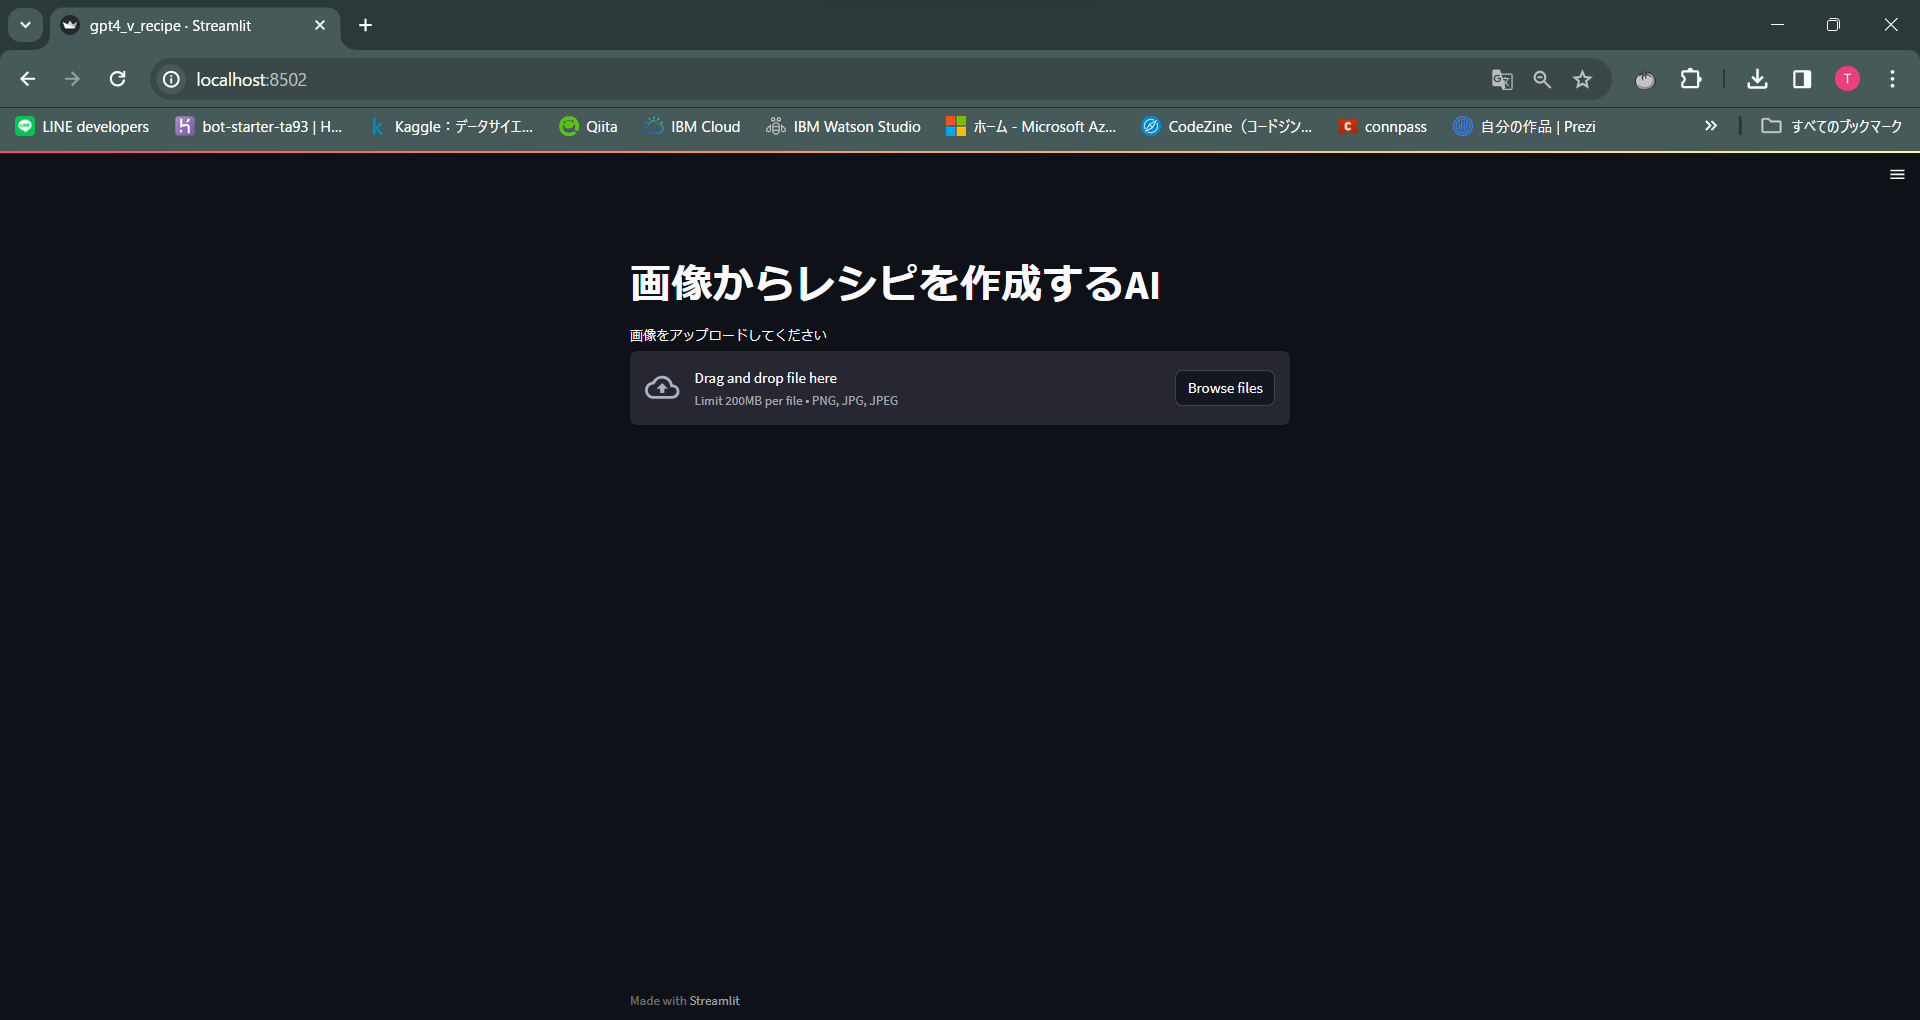Viewport: 1920px width, 1020px height.
Task: Close the gpt4_v_recipe tab
Action: click(x=320, y=25)
